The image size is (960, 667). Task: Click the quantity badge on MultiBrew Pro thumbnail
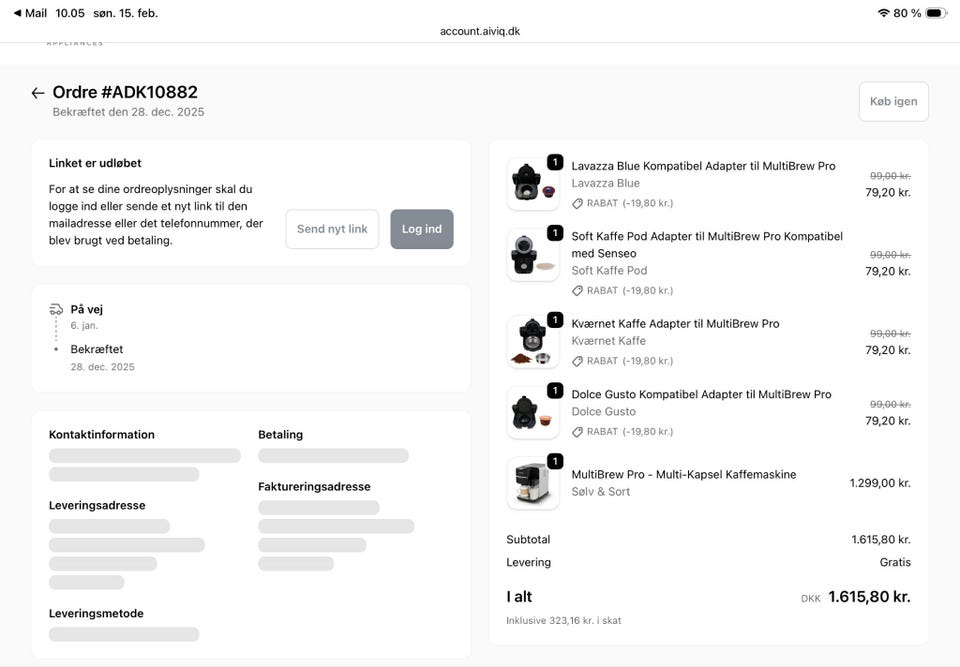coord(555,461)
